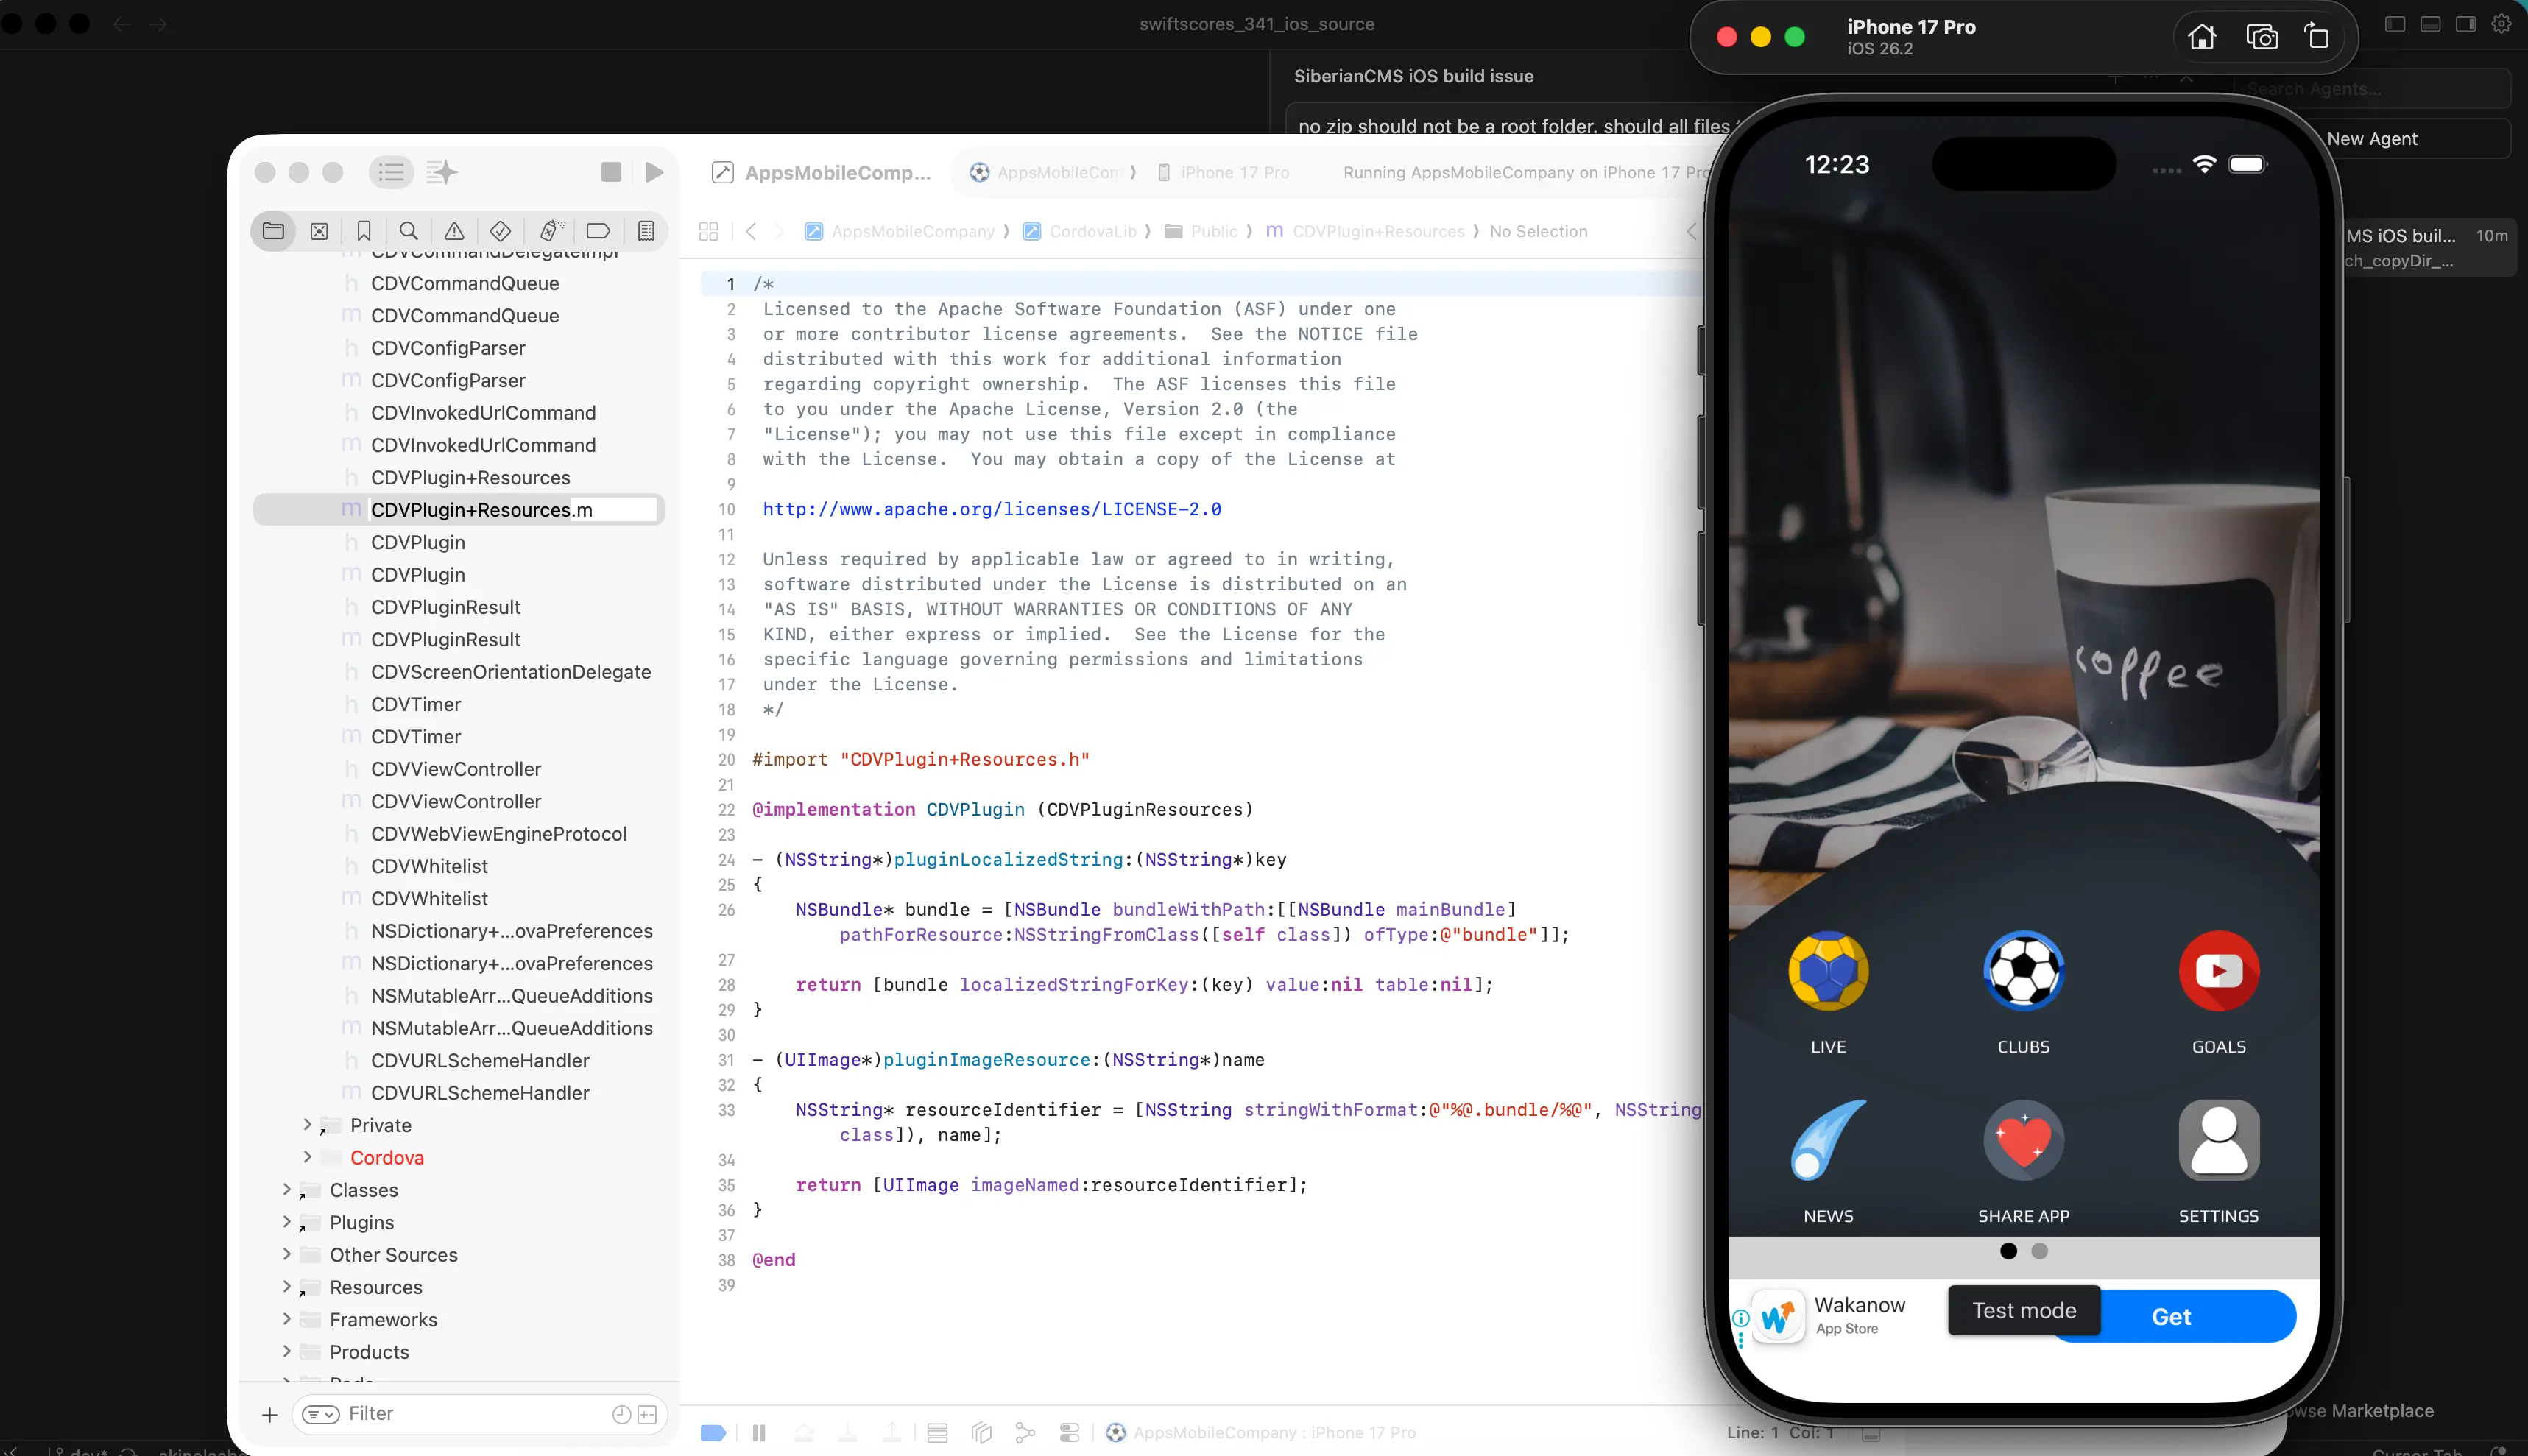Pause program execution in debug bar
The height and width of the screenshot is (1456, 2528).
coord(759,1433)
